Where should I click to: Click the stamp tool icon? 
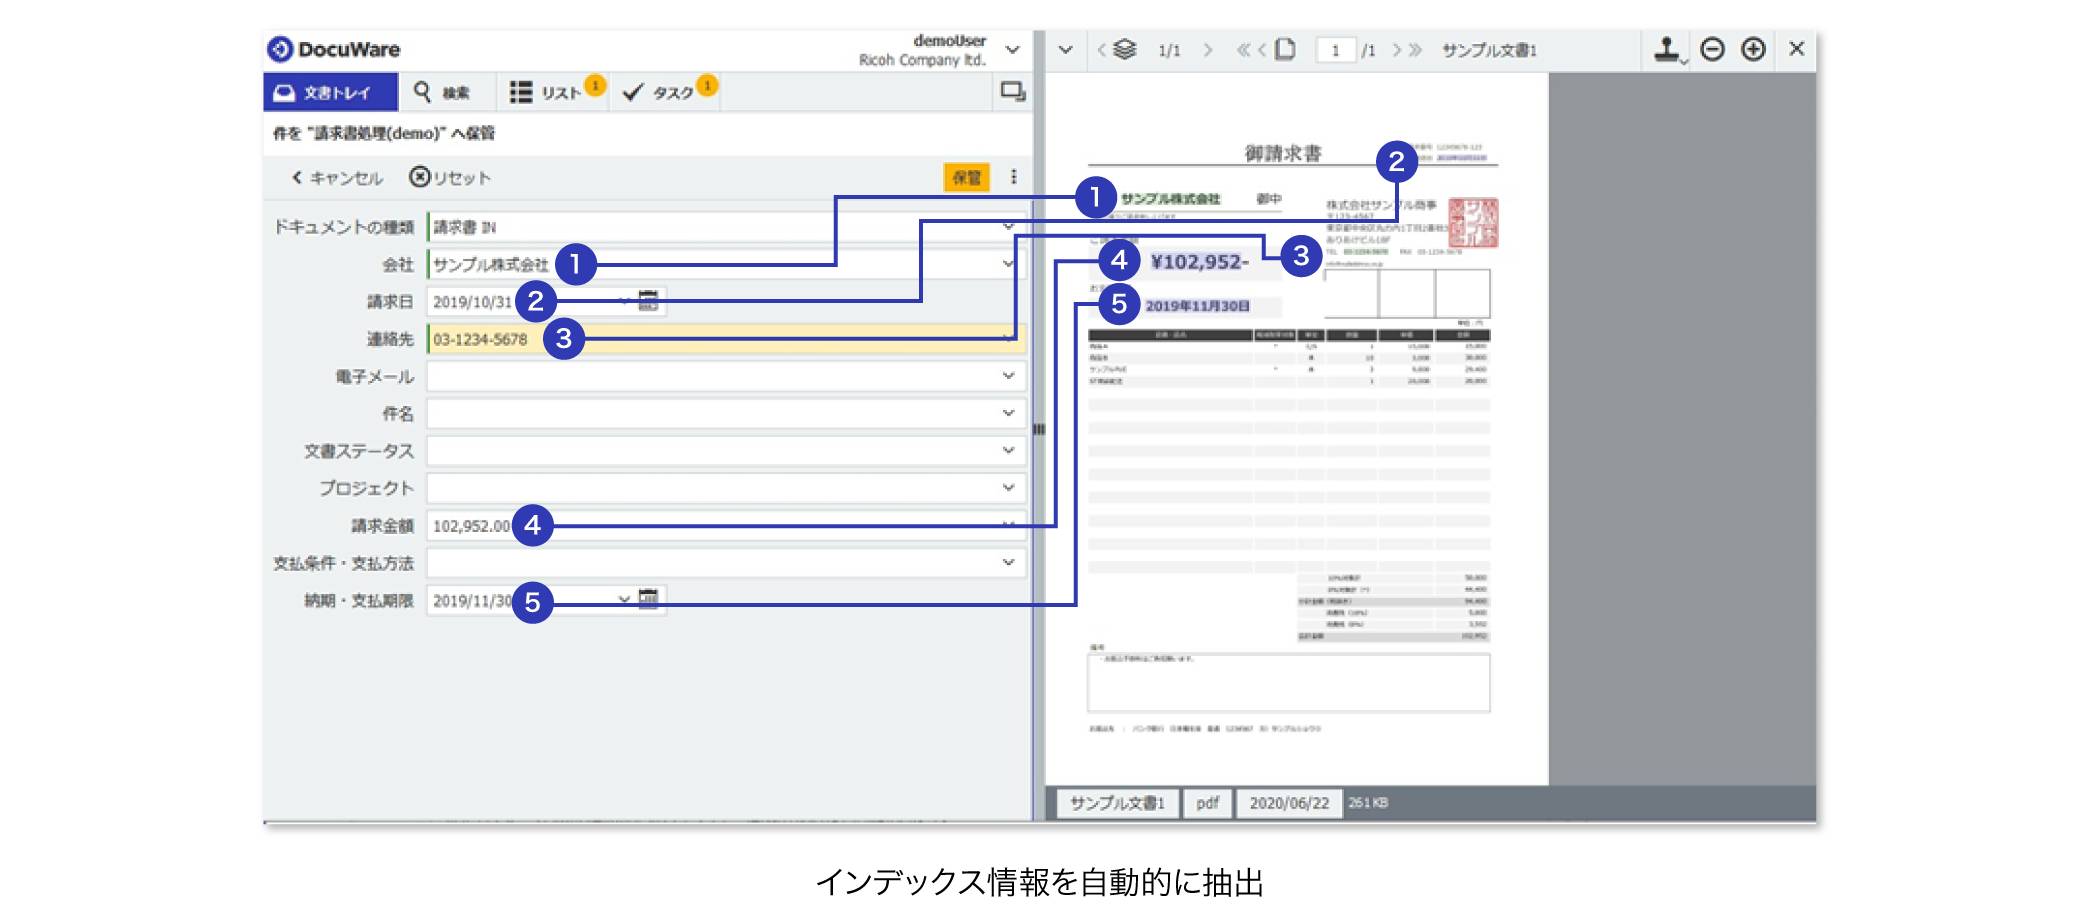point(1666,49)
